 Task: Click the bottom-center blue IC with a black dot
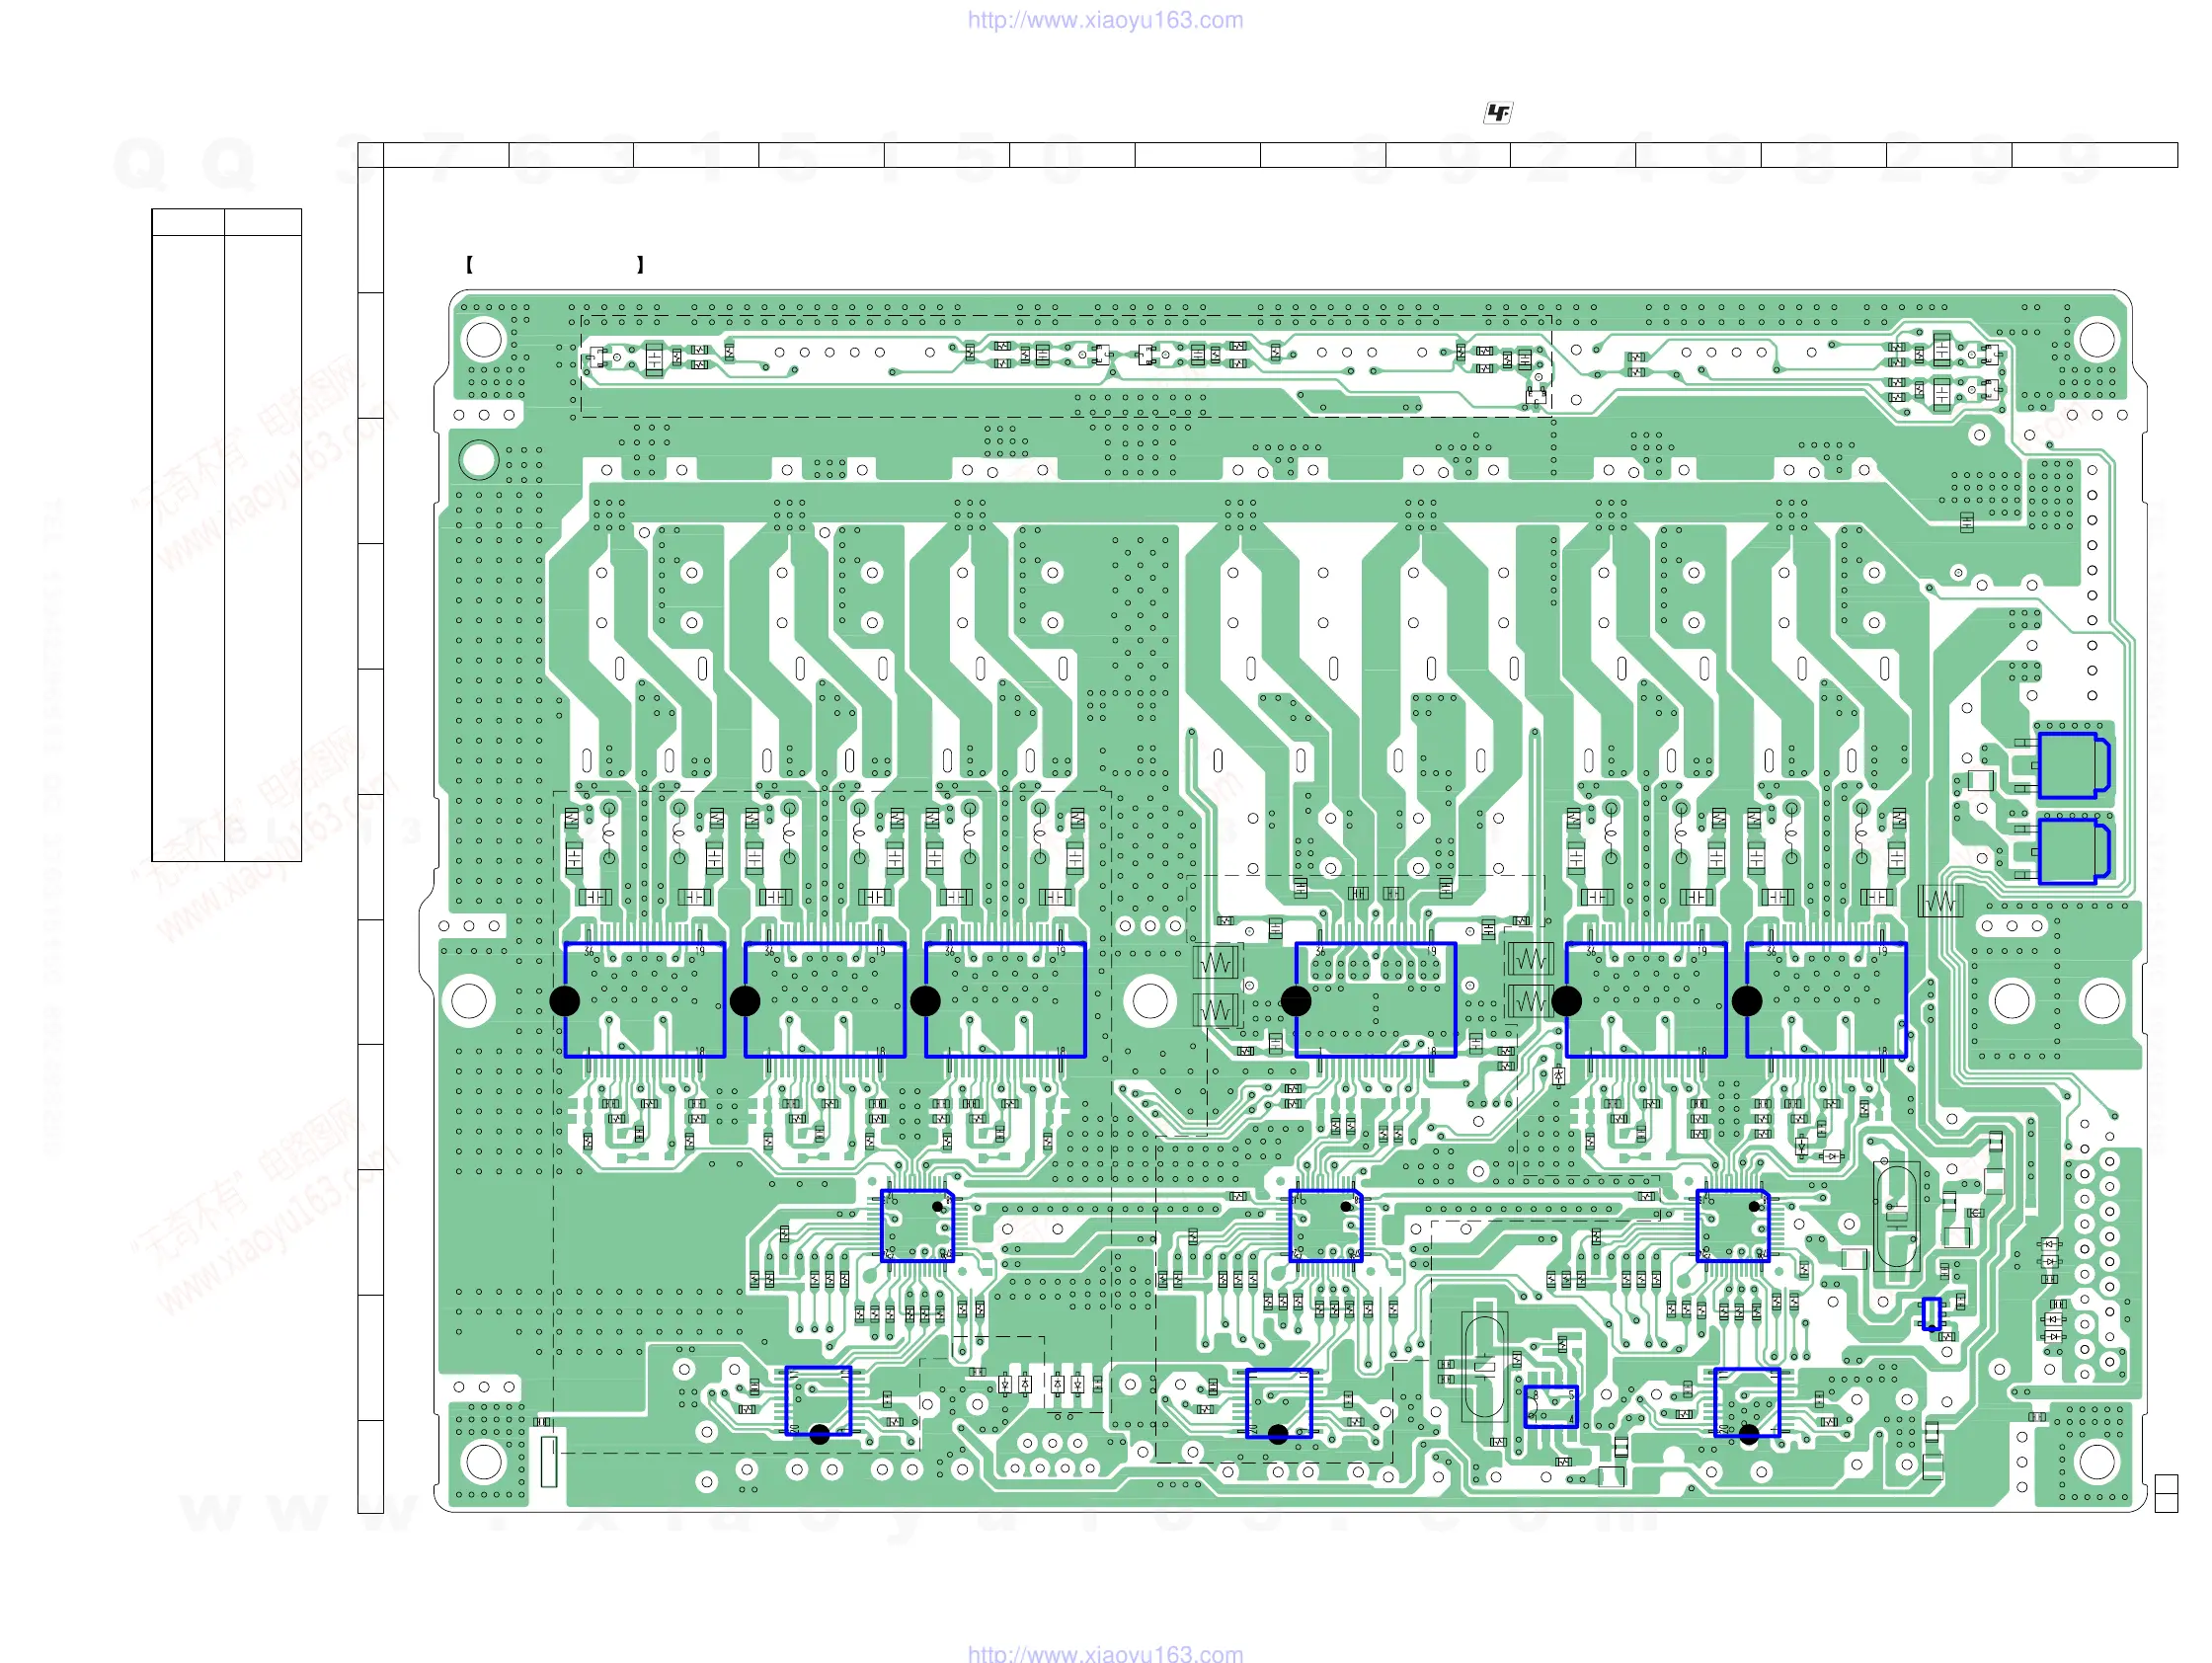tap(1278, 1402)
